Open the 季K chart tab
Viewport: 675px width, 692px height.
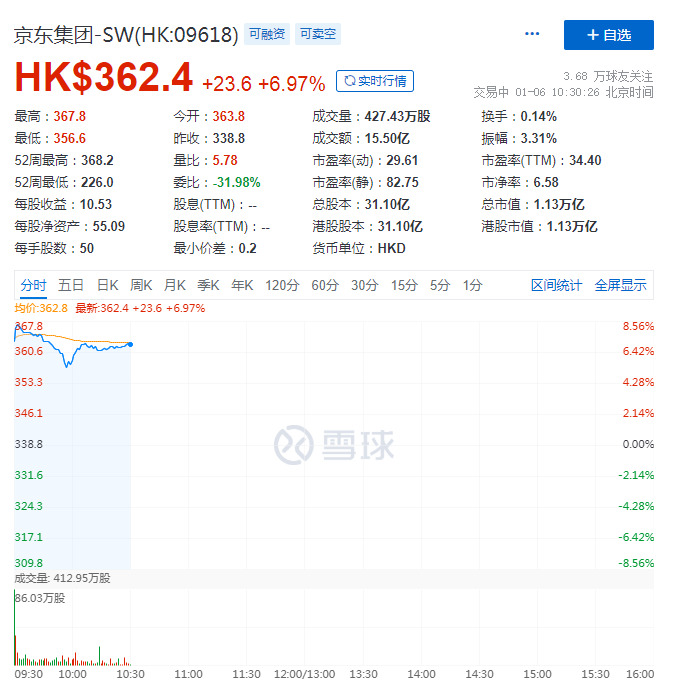(208, 285)
